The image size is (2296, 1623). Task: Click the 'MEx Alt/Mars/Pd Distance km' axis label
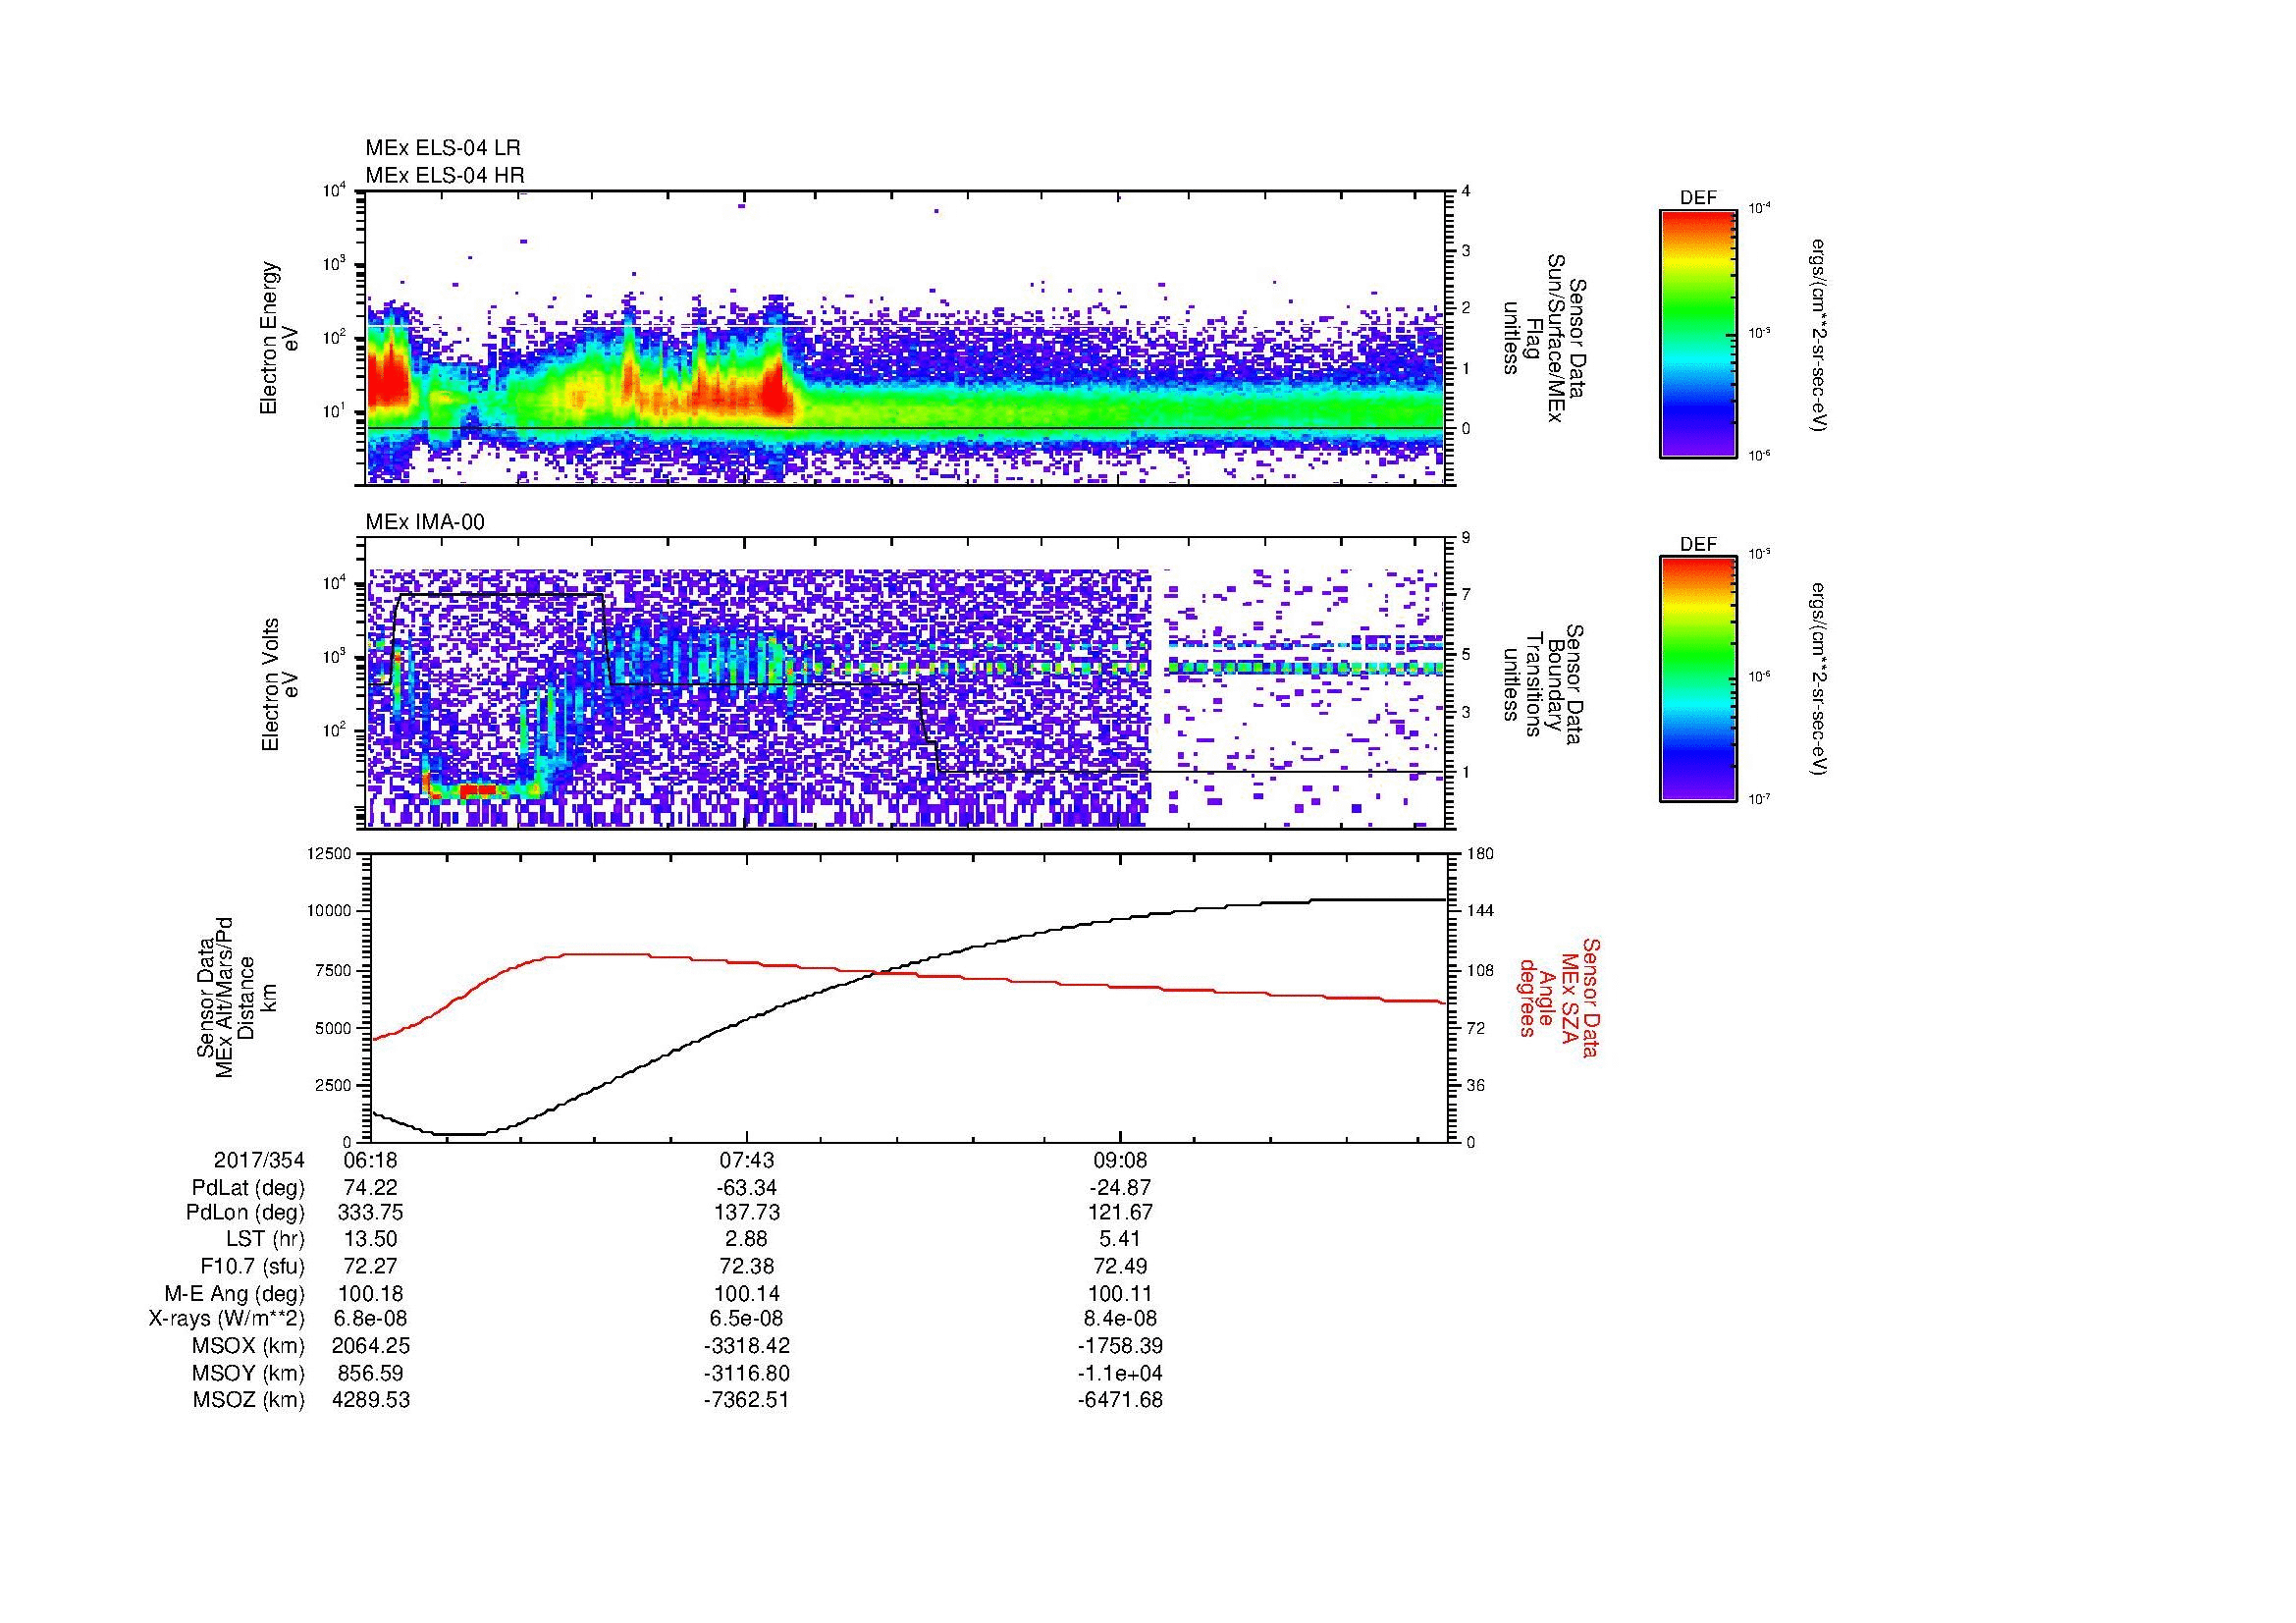coord(236,997)
